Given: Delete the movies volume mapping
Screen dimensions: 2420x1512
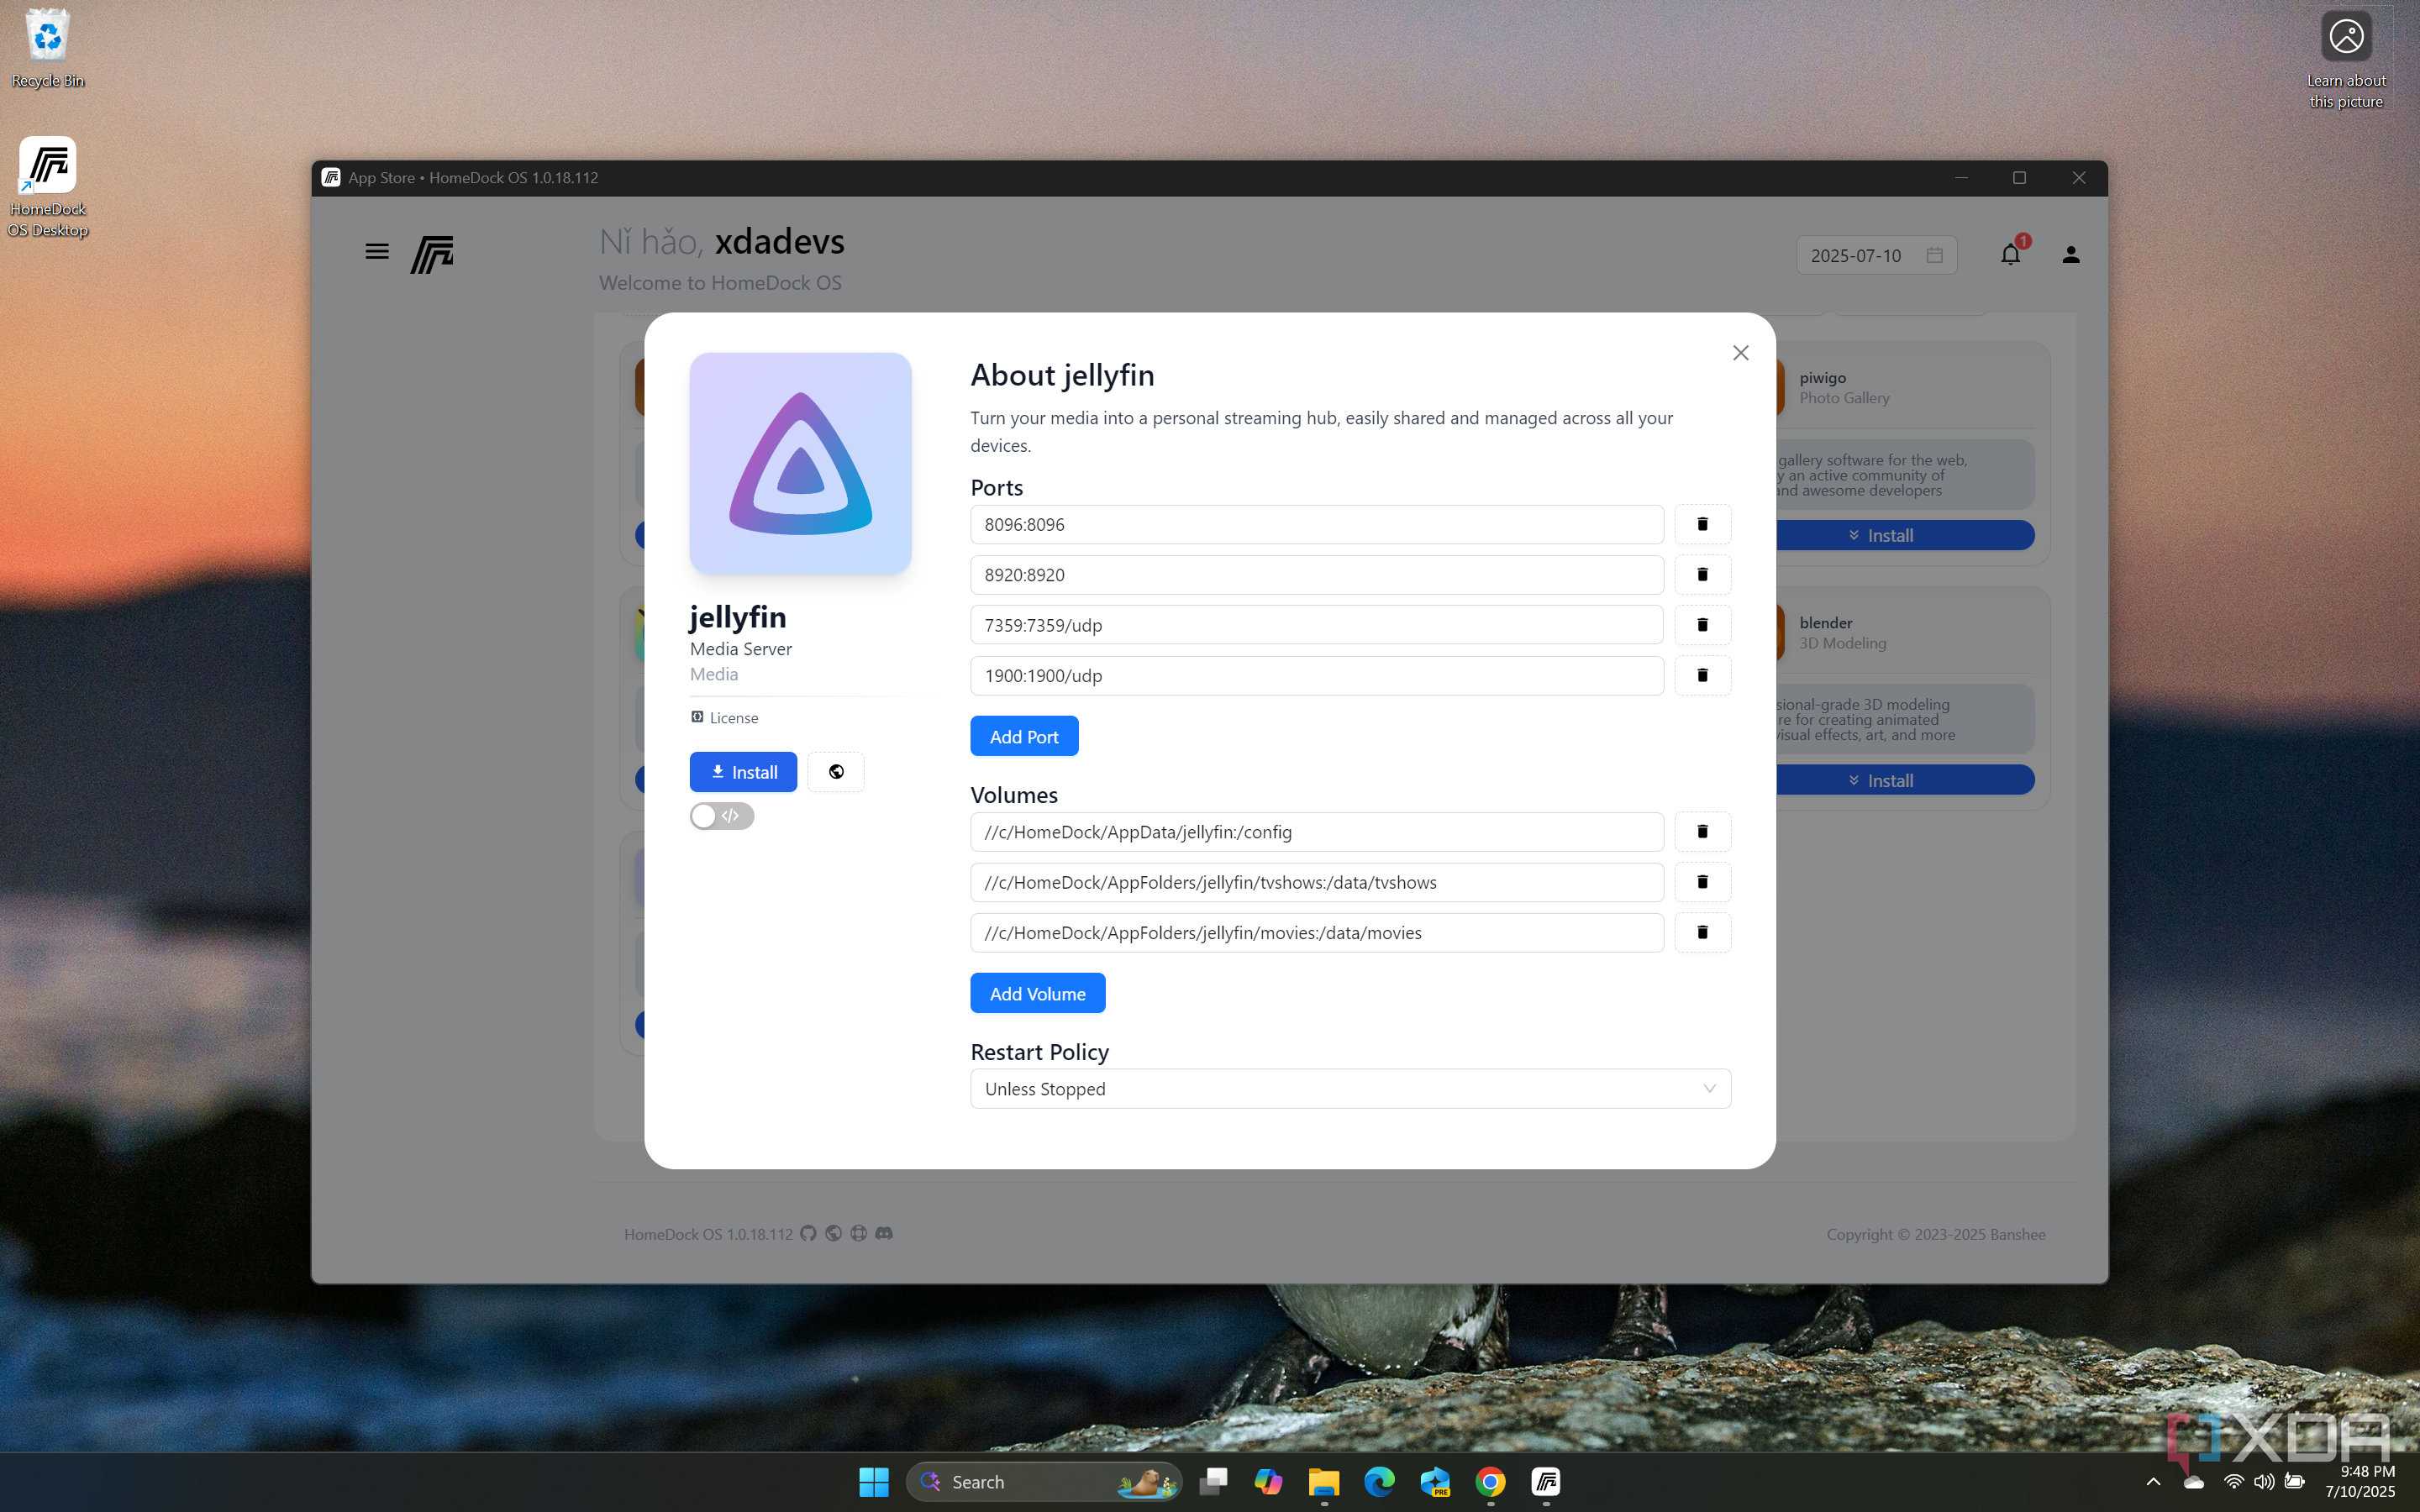Looking at the screenshot, I should pos(1702,932).
